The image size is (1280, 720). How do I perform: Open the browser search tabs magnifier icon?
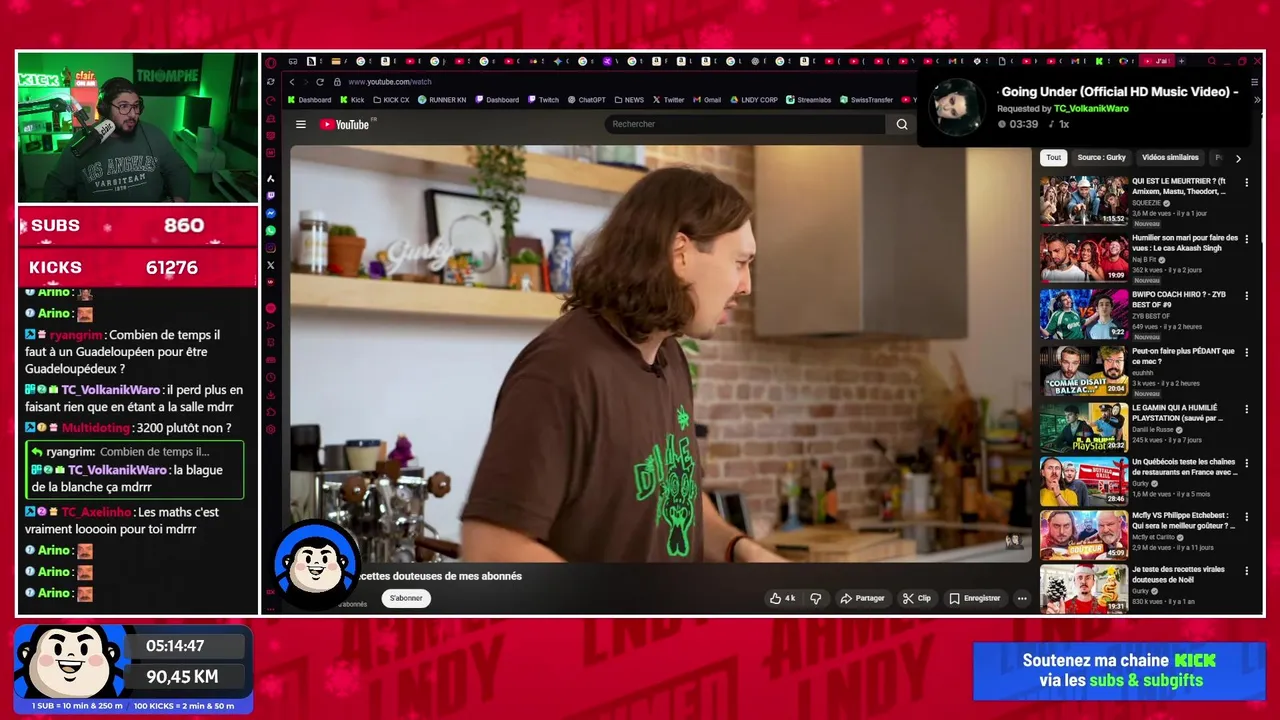coord(1211,61)
